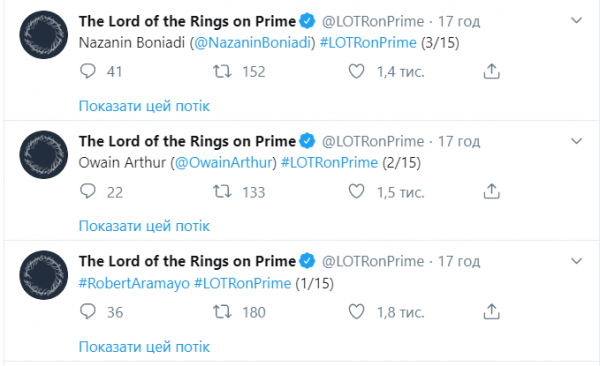
Task: Open the more-options chevron on the (1/15) tweet
Action: [576, 261]
